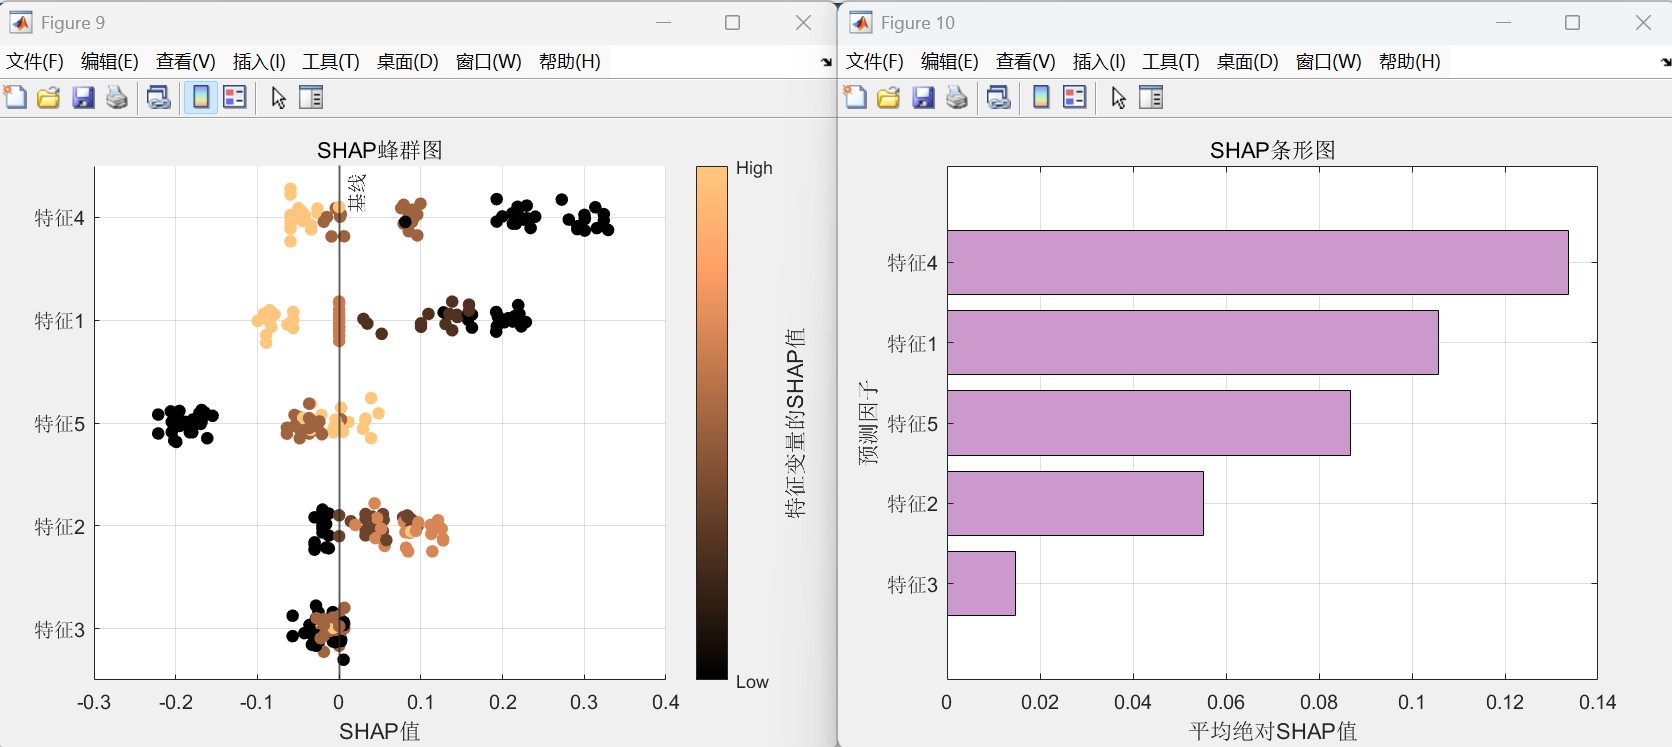Save Figure 9 with the floppy icon
The height and width of the screenshot is (747, 1672).
[83, 97]
